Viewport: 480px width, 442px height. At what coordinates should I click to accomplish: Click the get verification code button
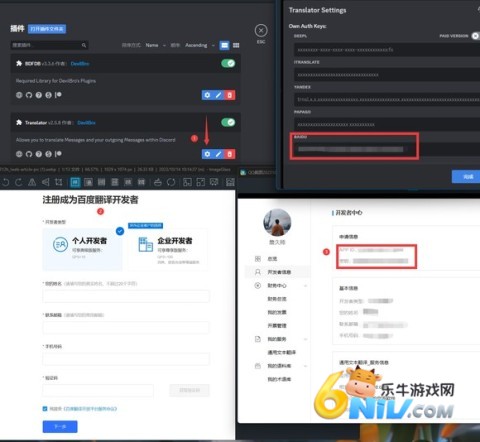(190, 390)
